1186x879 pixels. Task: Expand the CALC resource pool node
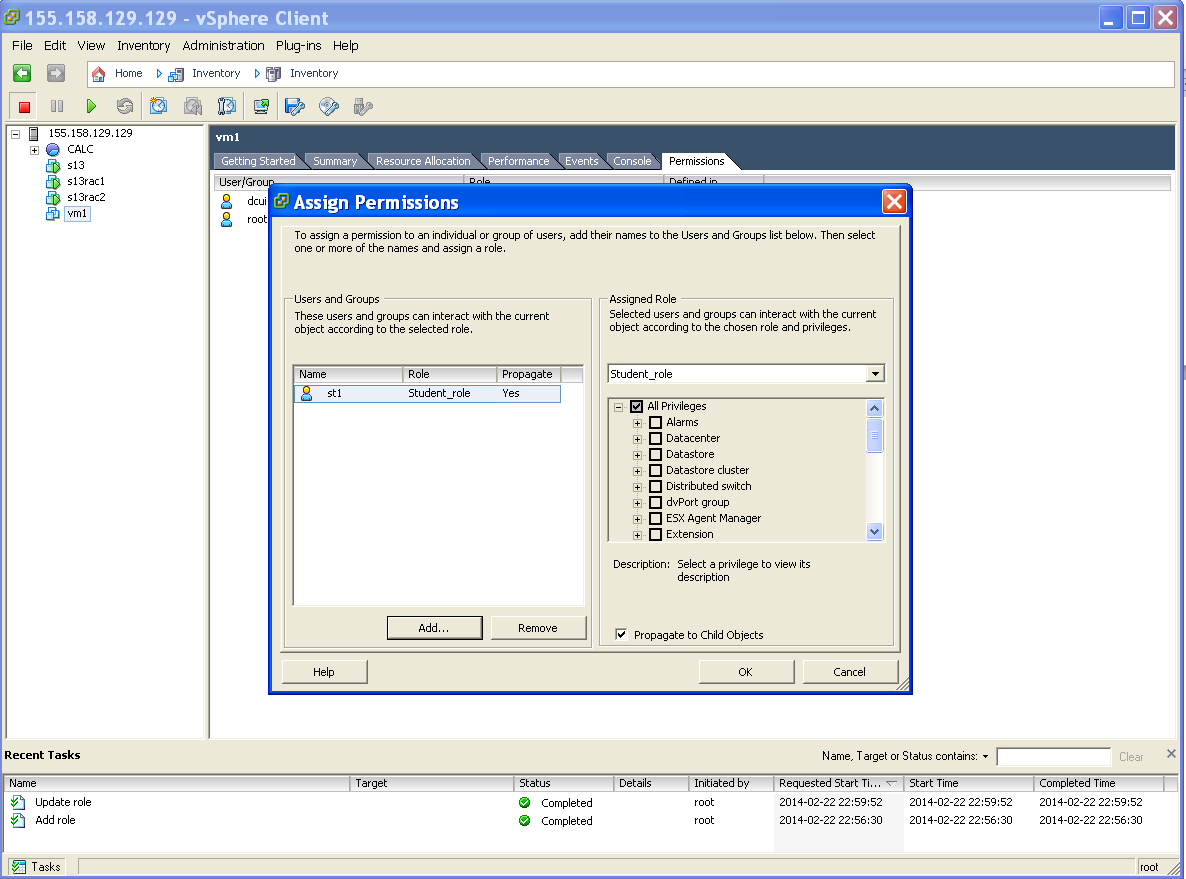(34, 151)
